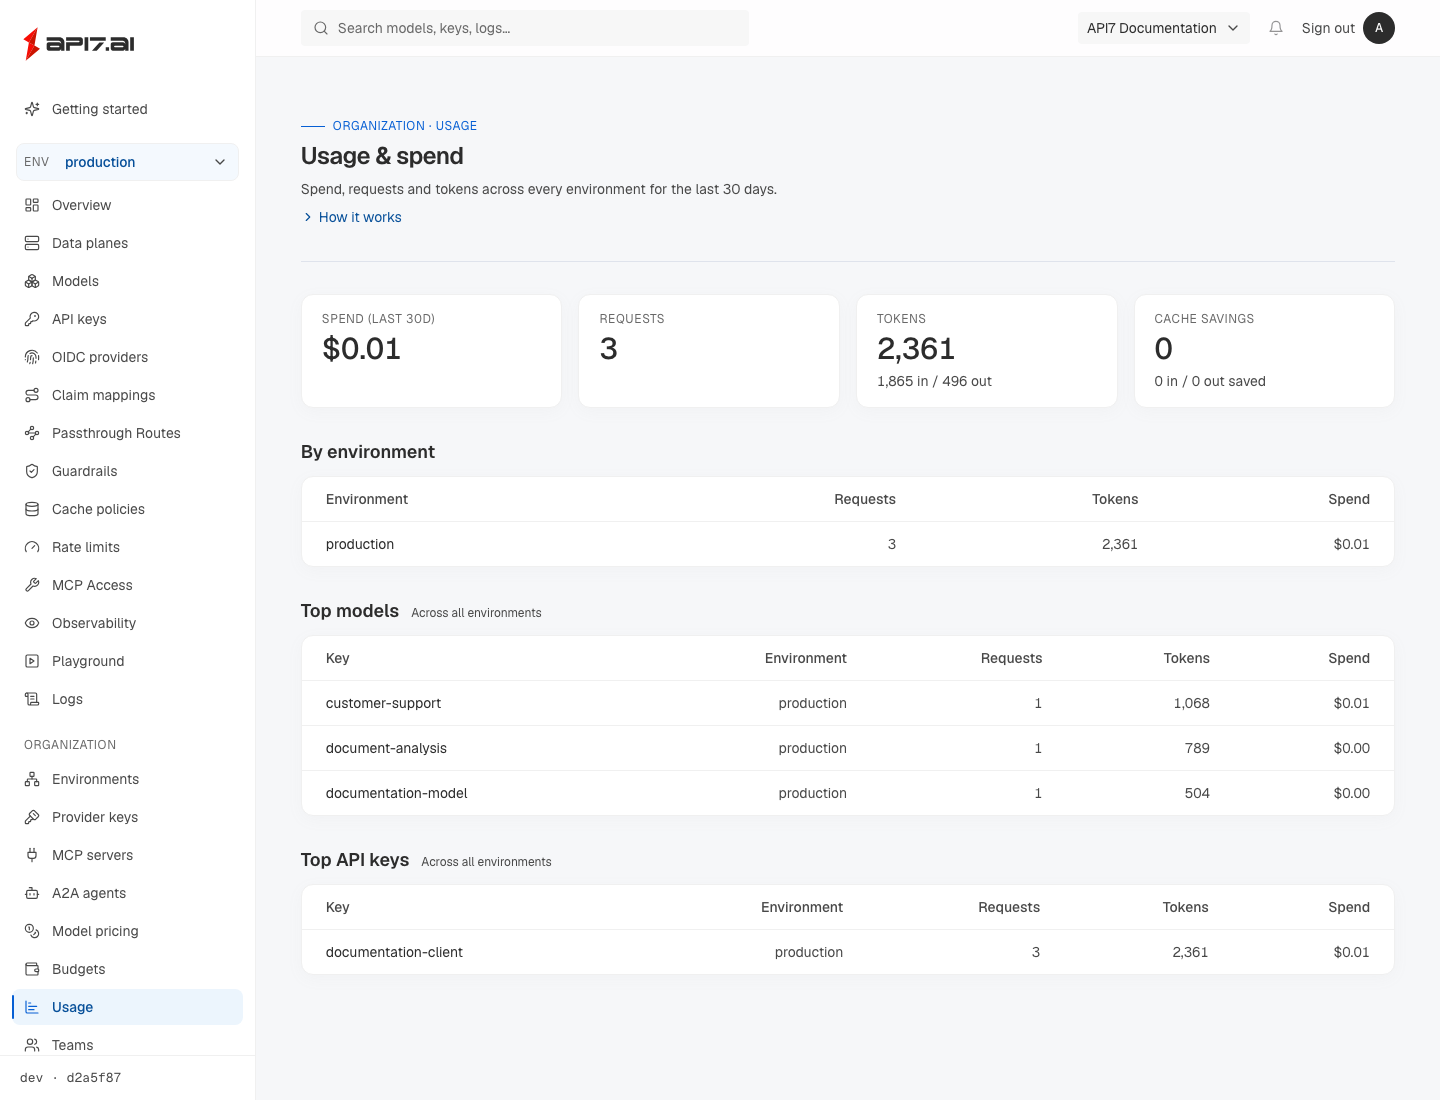
Task: Click the Passthrough Routes icon
Action: 32,433
